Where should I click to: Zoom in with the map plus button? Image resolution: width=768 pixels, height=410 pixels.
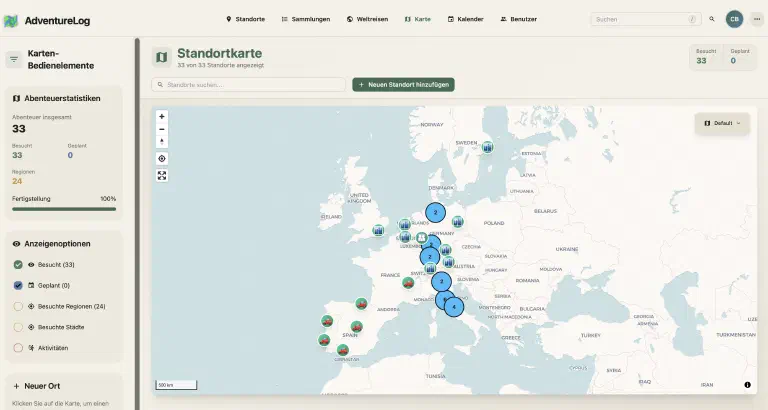point(162,117)
